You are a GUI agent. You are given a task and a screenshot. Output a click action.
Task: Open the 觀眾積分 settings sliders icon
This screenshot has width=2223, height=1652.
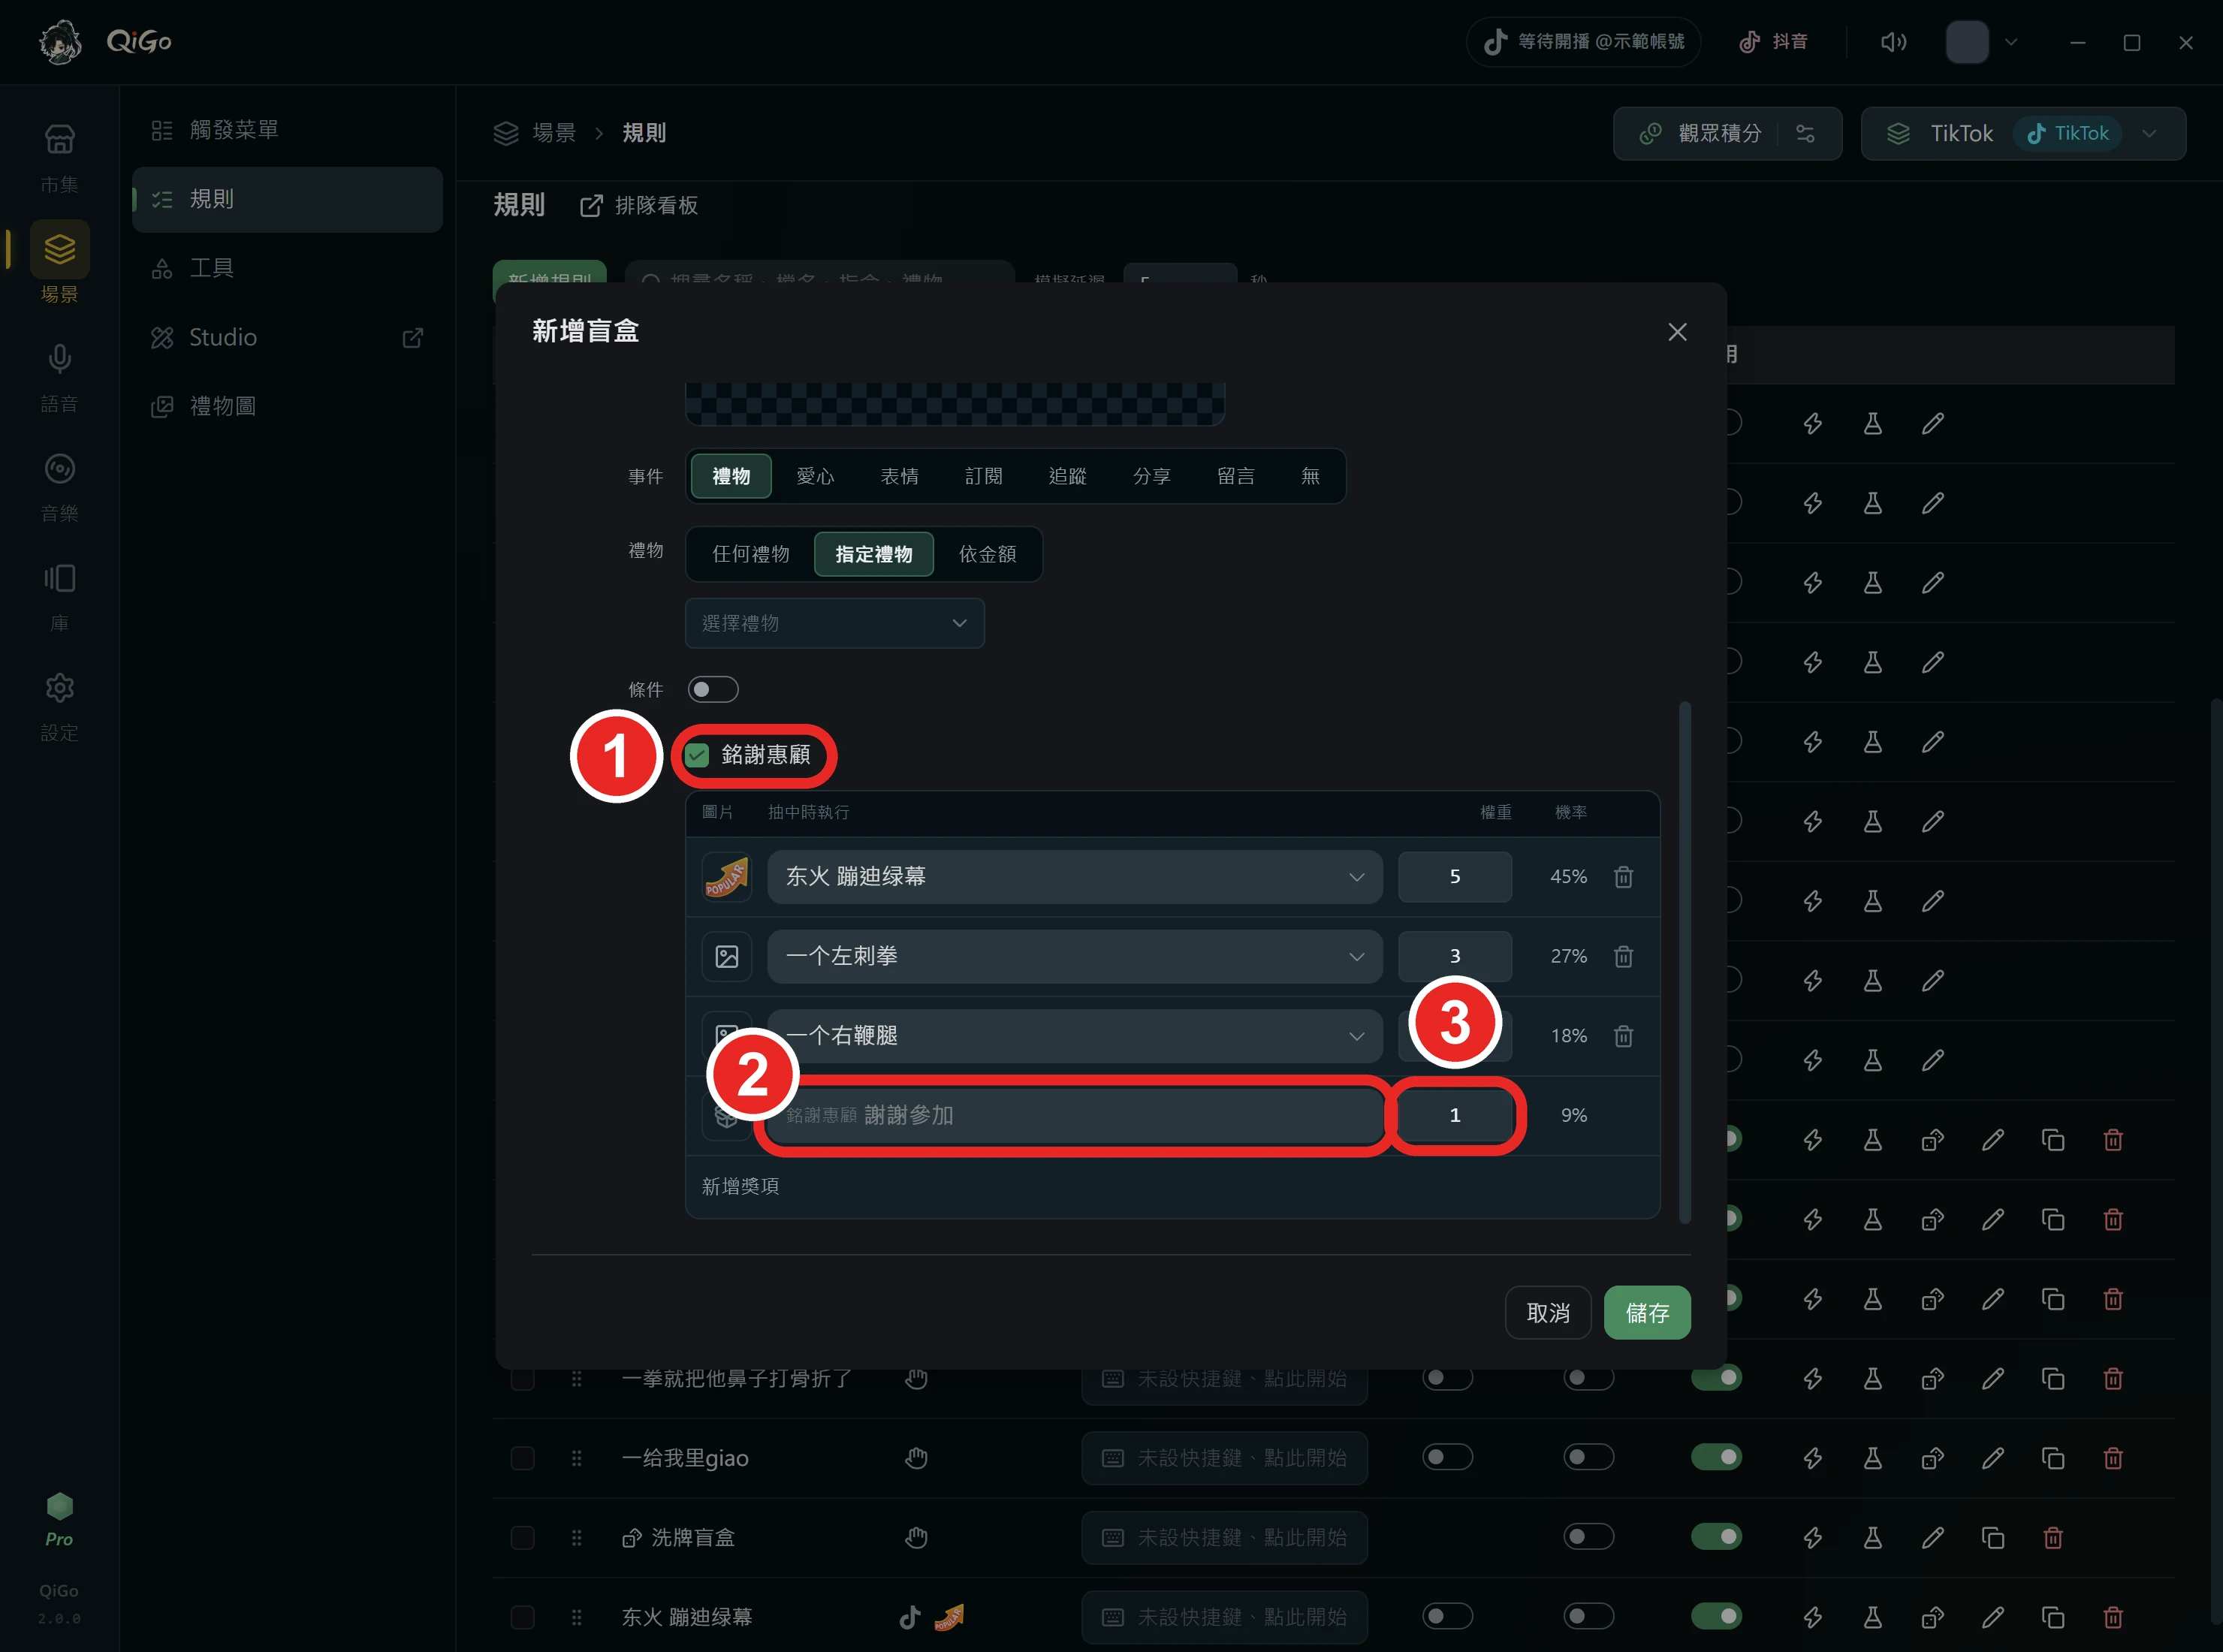(x=1805, y=133)
